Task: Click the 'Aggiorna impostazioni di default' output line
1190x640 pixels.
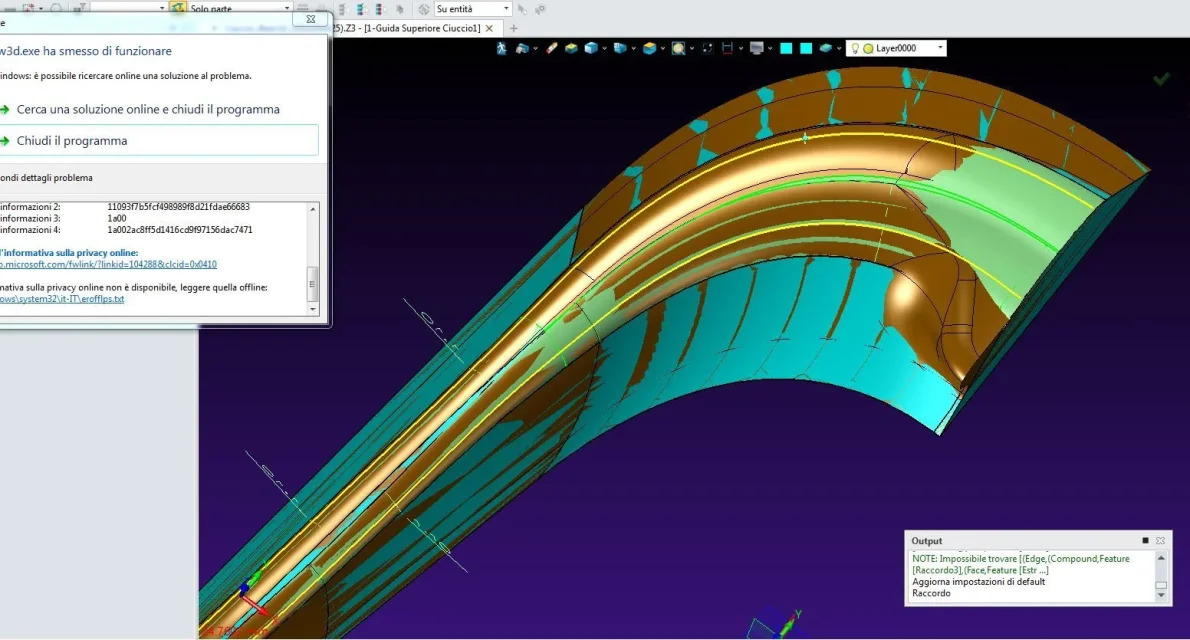Action: 978,582
